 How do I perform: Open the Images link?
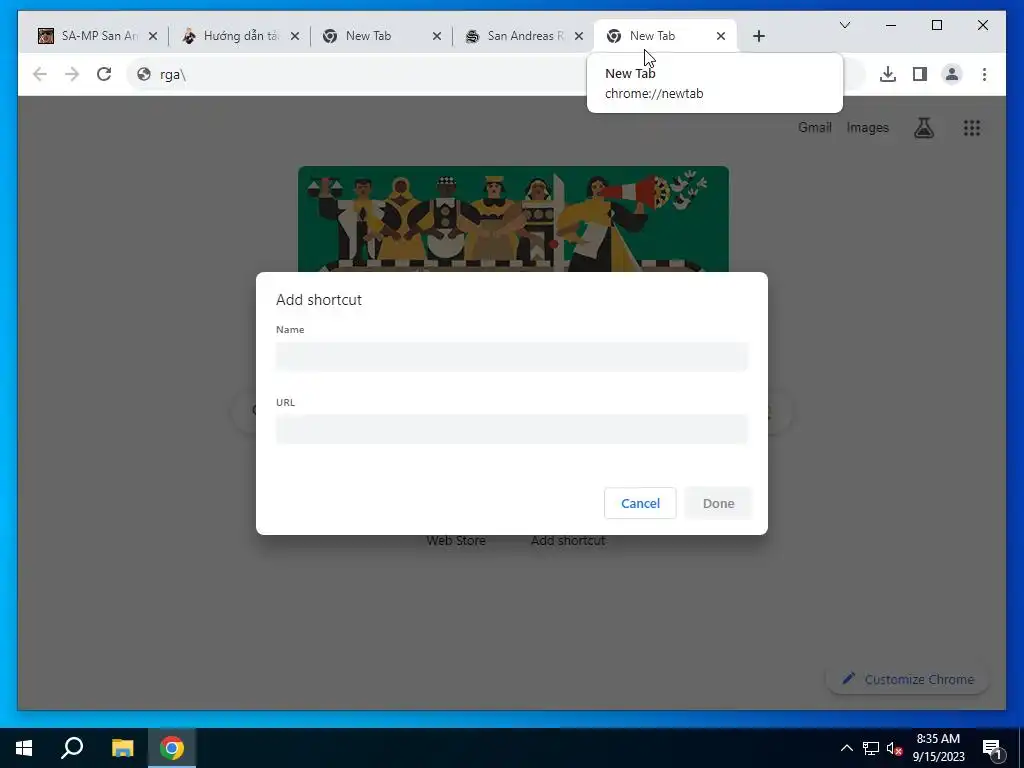[867, 128]
